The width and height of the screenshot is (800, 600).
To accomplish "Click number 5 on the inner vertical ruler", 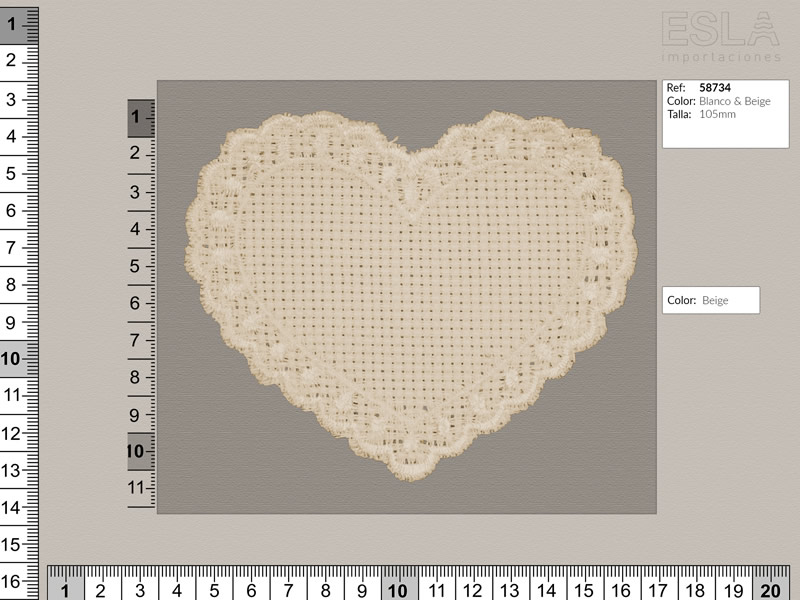I will click(134, 266).
